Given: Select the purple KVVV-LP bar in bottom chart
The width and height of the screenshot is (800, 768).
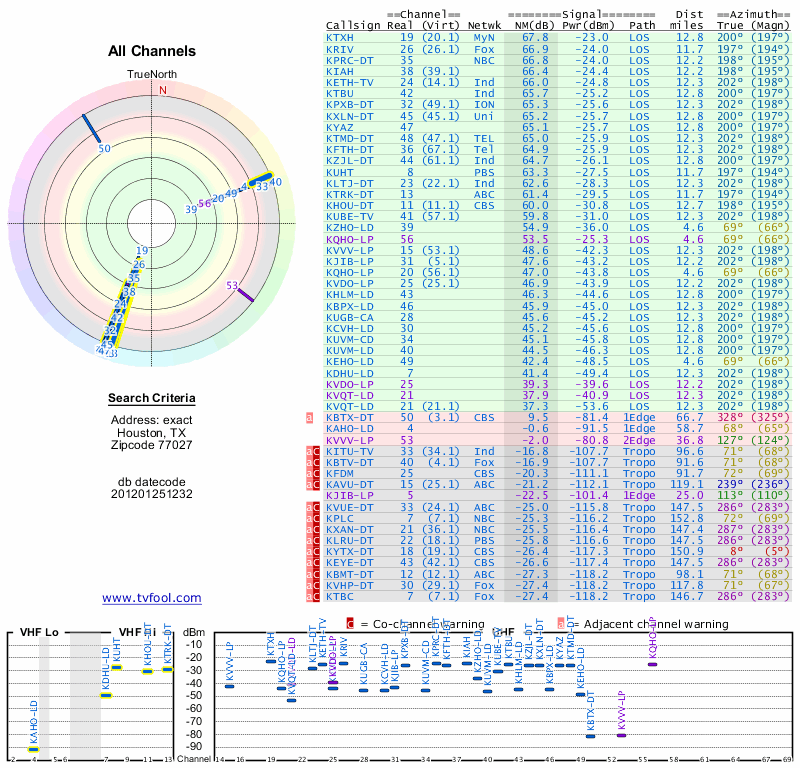Looking at the screenshot, I should pyautogui.click(x=621, y=735).
